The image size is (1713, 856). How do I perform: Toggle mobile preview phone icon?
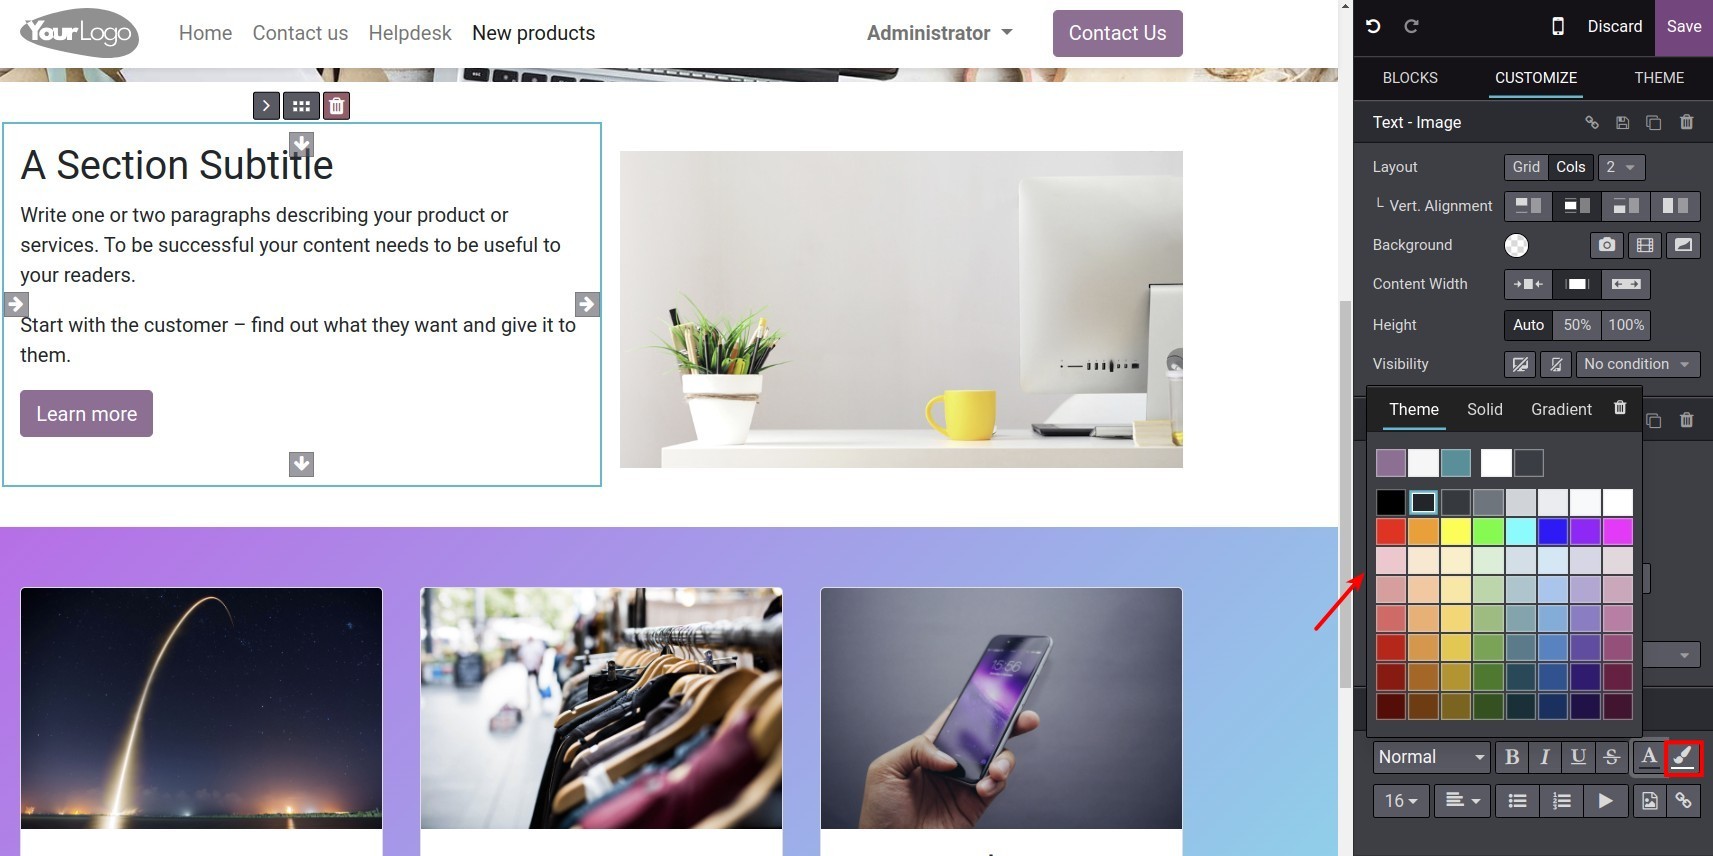click(x=1557, y=27)
